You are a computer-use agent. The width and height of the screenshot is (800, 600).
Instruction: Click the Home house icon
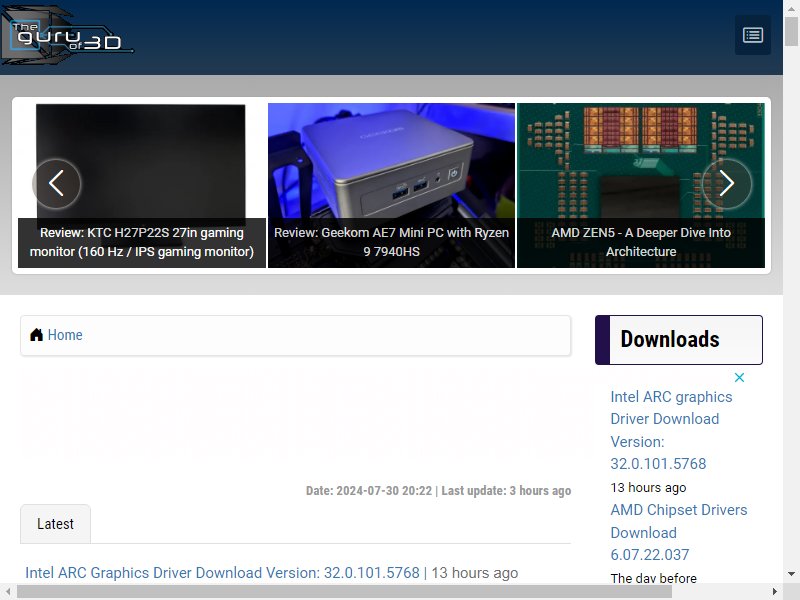tap(36, 335)
